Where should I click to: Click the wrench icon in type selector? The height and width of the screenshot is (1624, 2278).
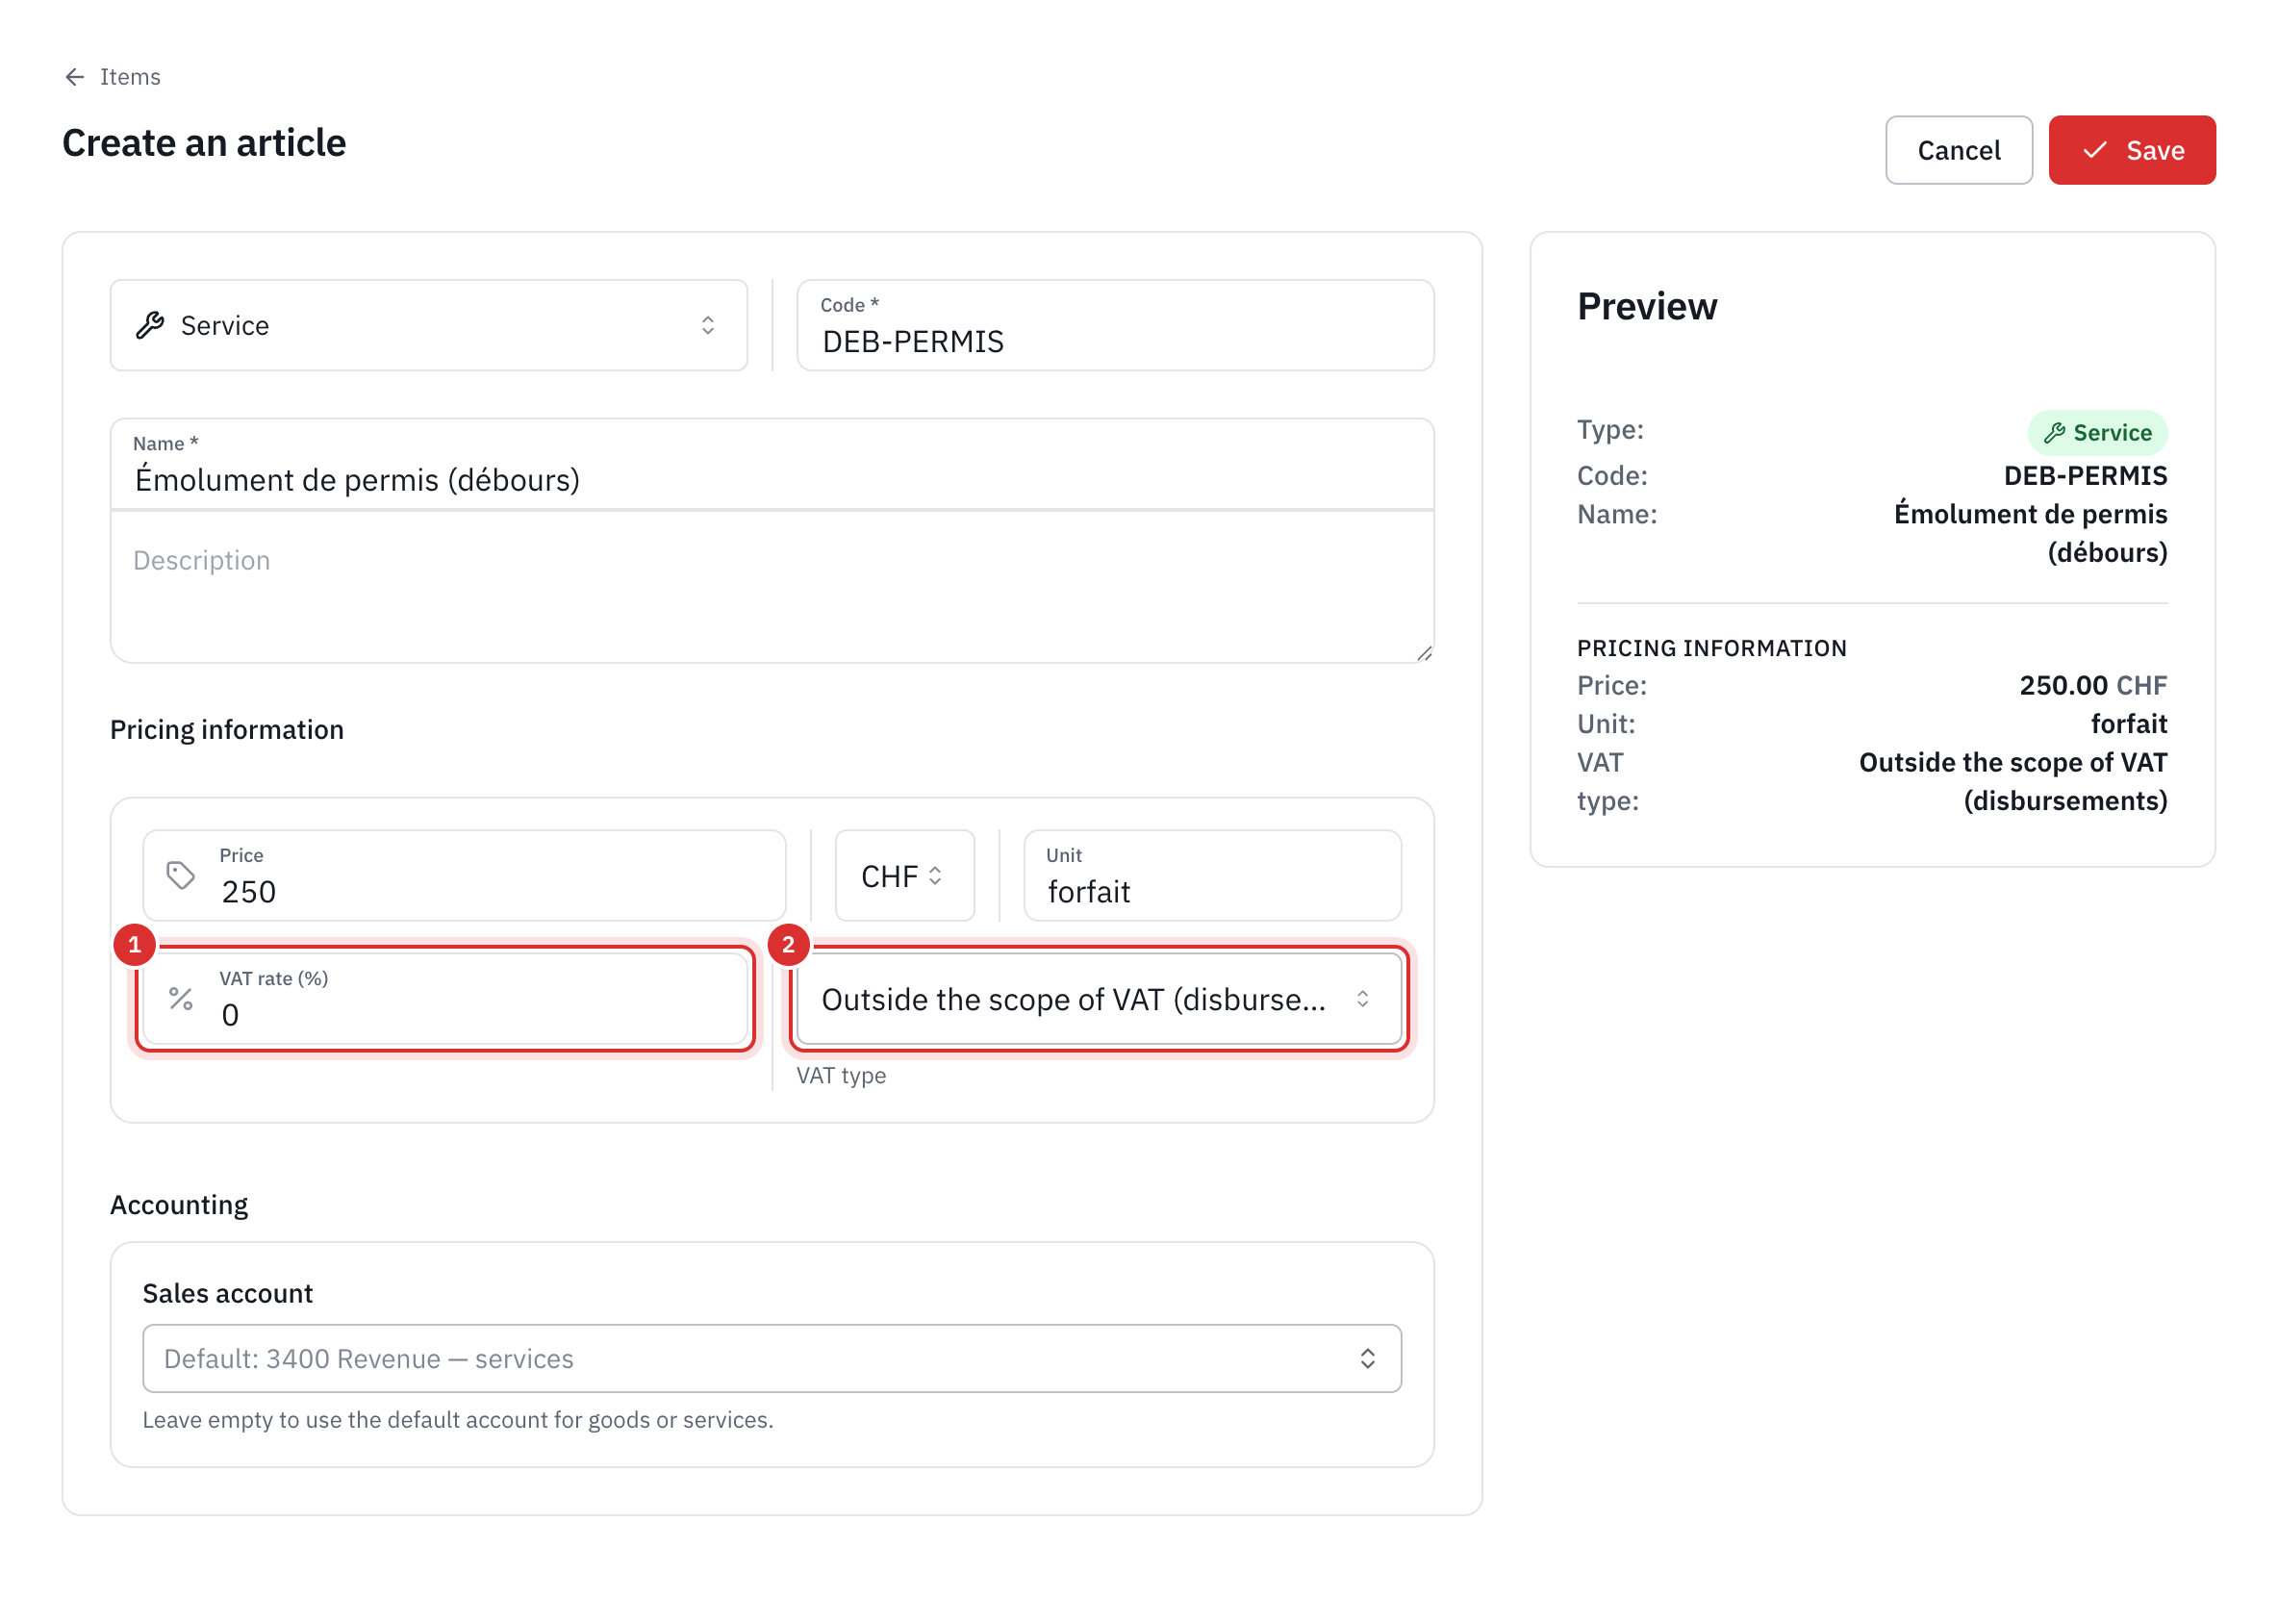coord(150,325)
